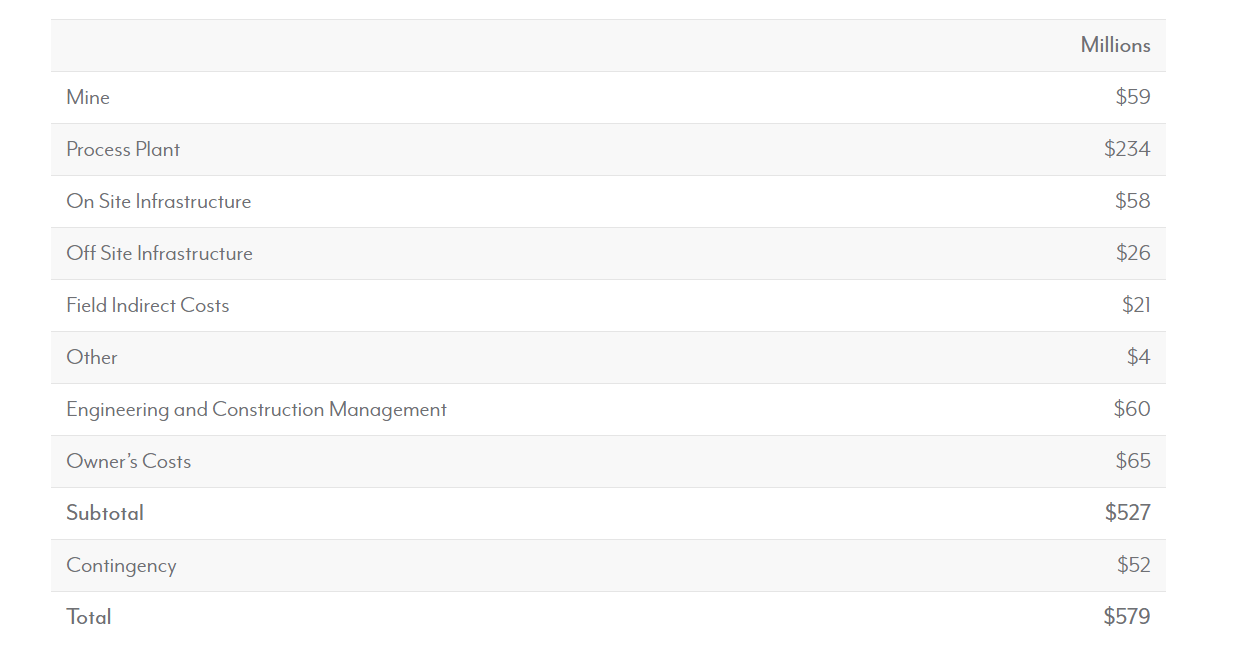Viewport: 1246px width, 660px height.
Task: Click the $58 infrastructure value
Action: click(1133, 201)
